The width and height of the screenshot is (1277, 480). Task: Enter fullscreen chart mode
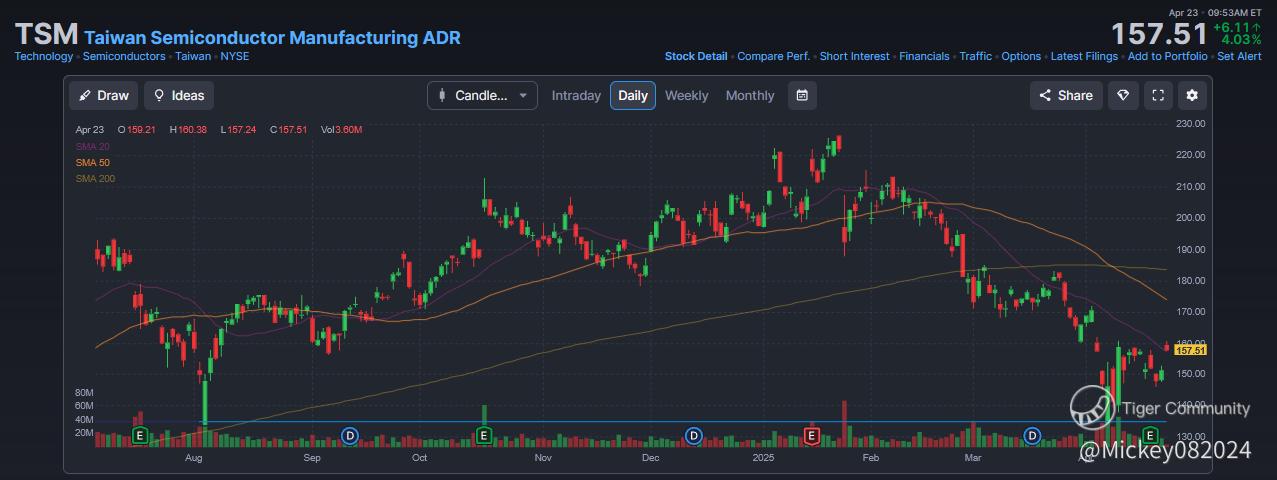pos(1158,96)
